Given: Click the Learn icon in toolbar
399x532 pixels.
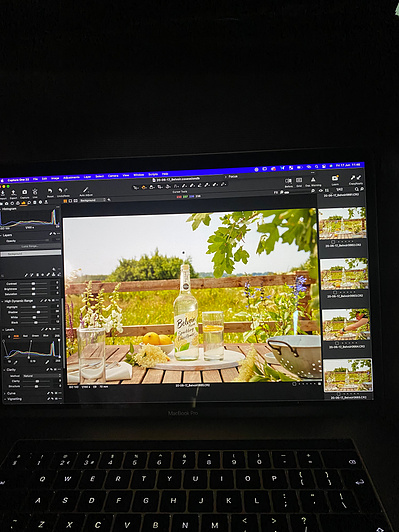Looking at the screenshot, I should 335,178.
